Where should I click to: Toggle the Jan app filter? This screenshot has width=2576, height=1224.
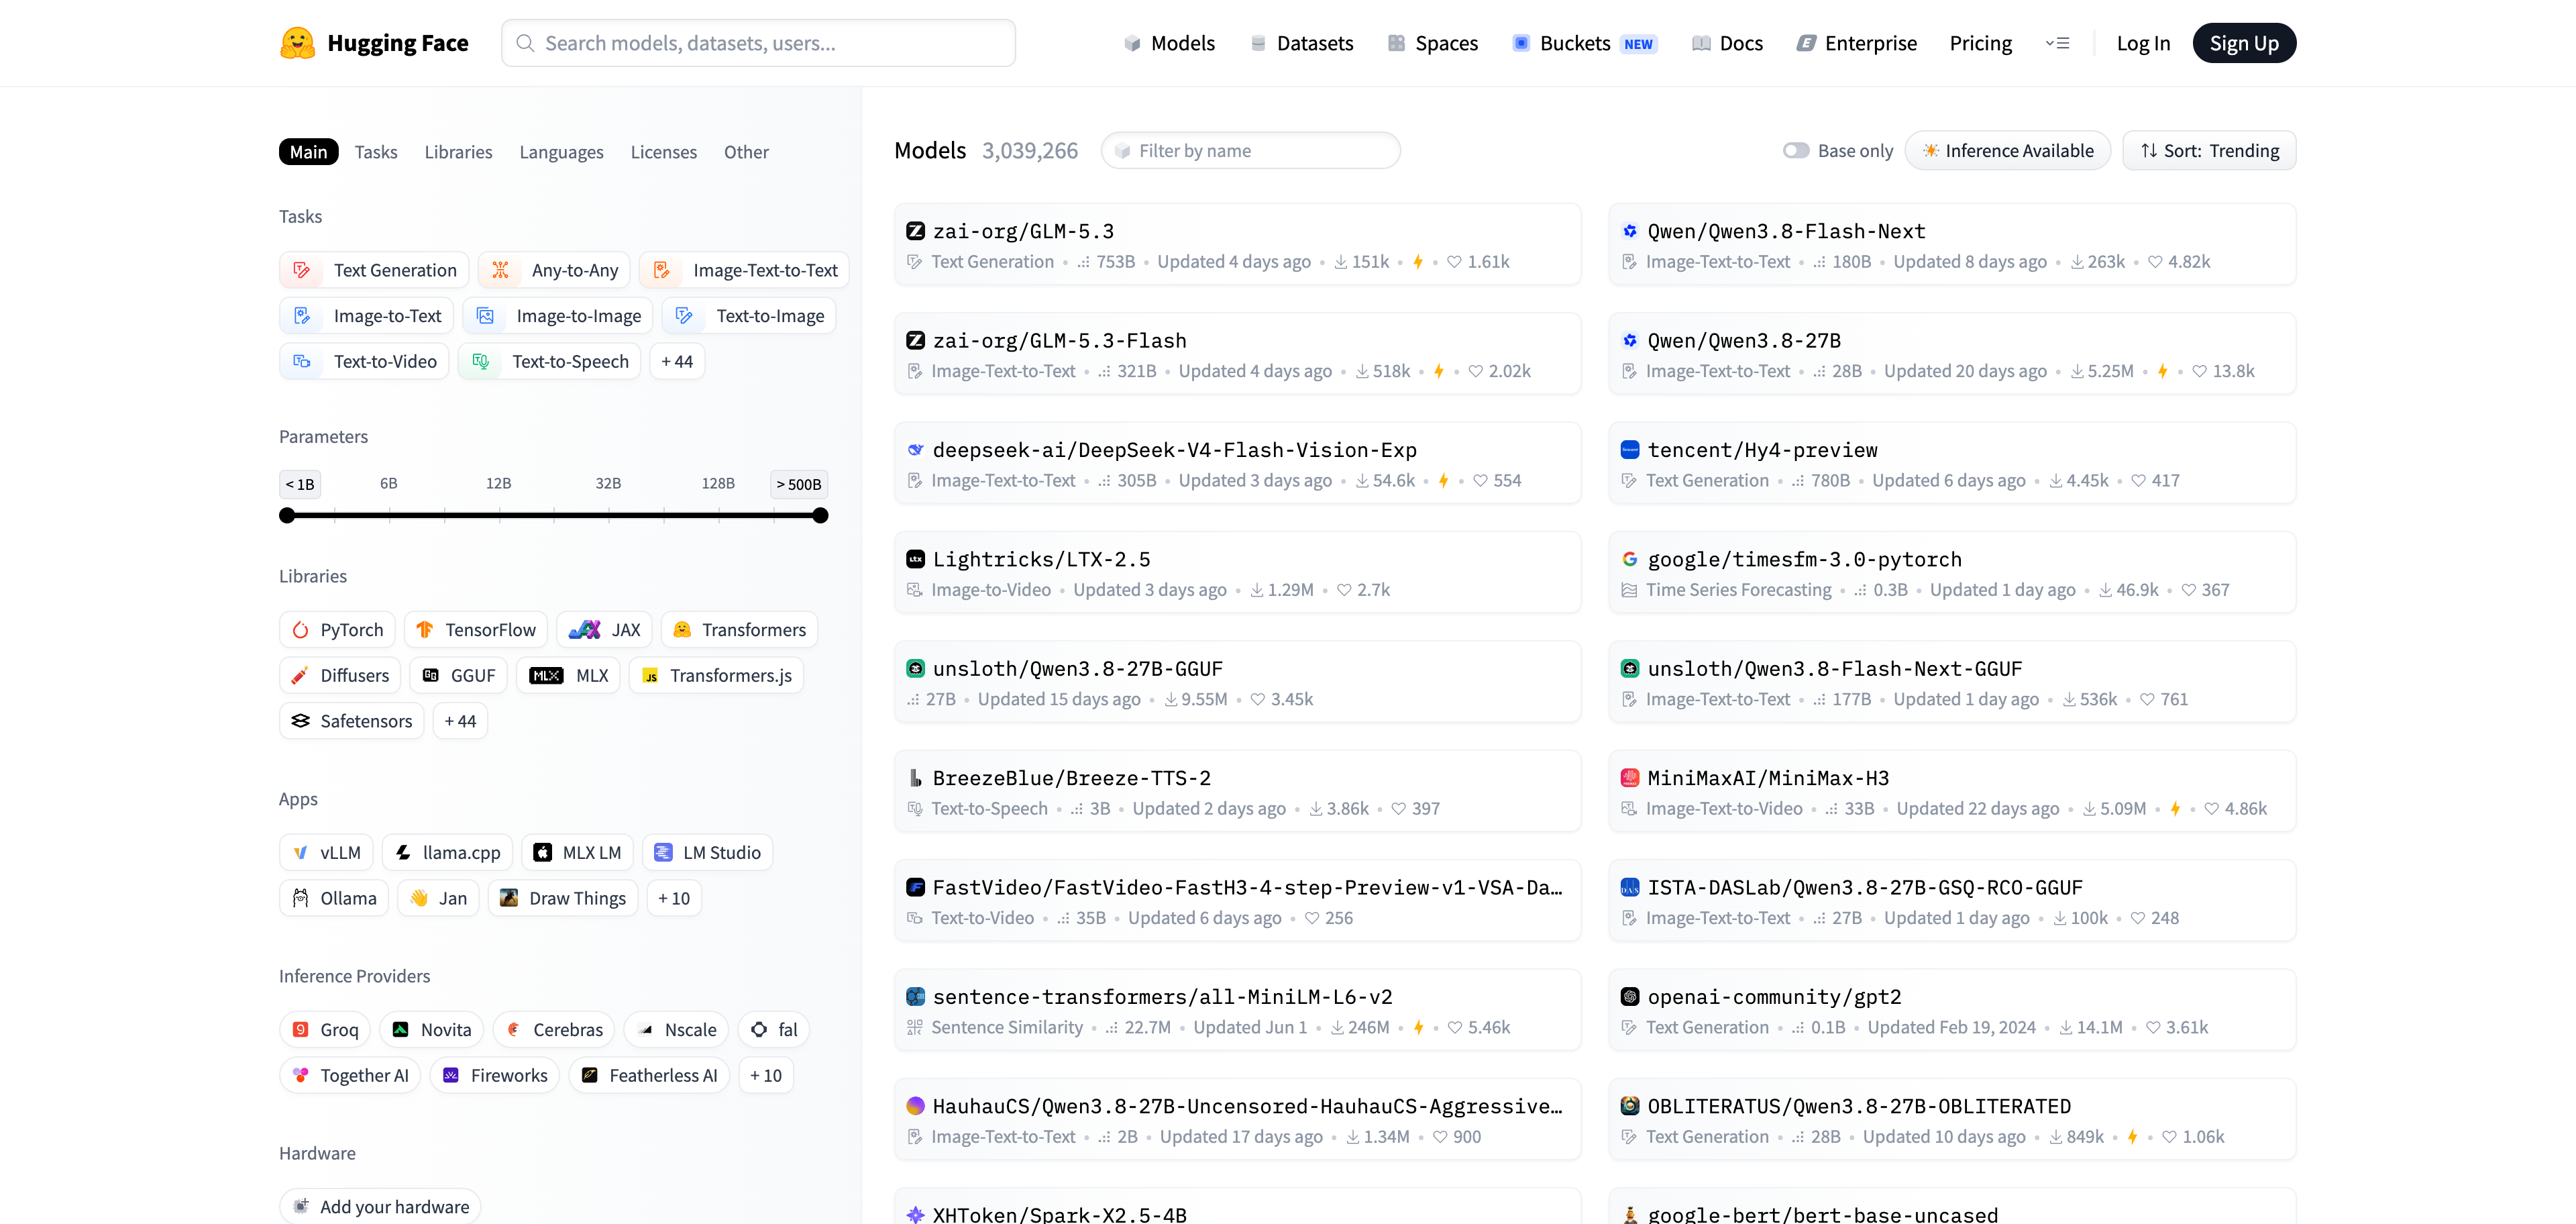tap(438, 898)
